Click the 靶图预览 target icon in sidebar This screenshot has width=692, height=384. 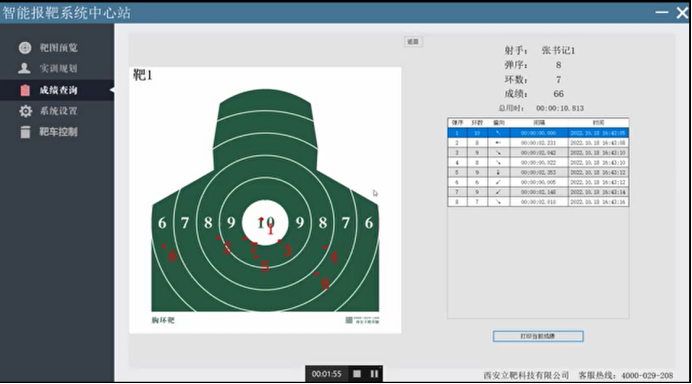coord(25,48)
